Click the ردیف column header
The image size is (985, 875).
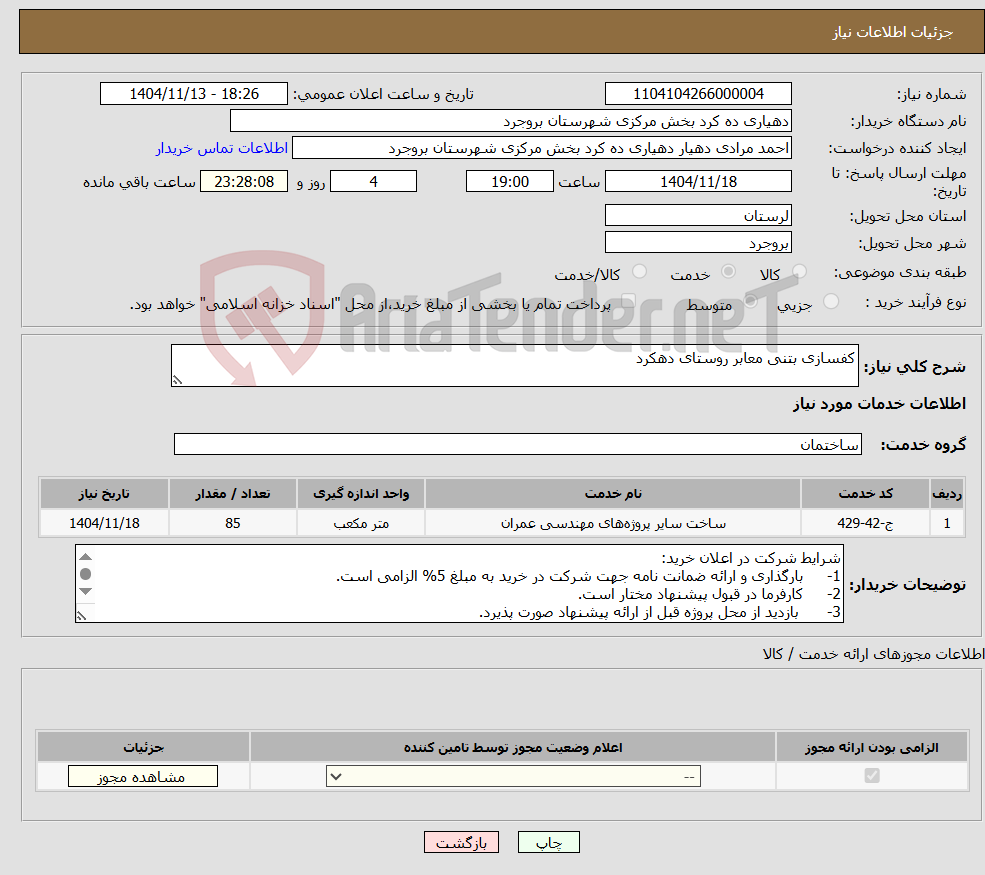pos(947,494)
